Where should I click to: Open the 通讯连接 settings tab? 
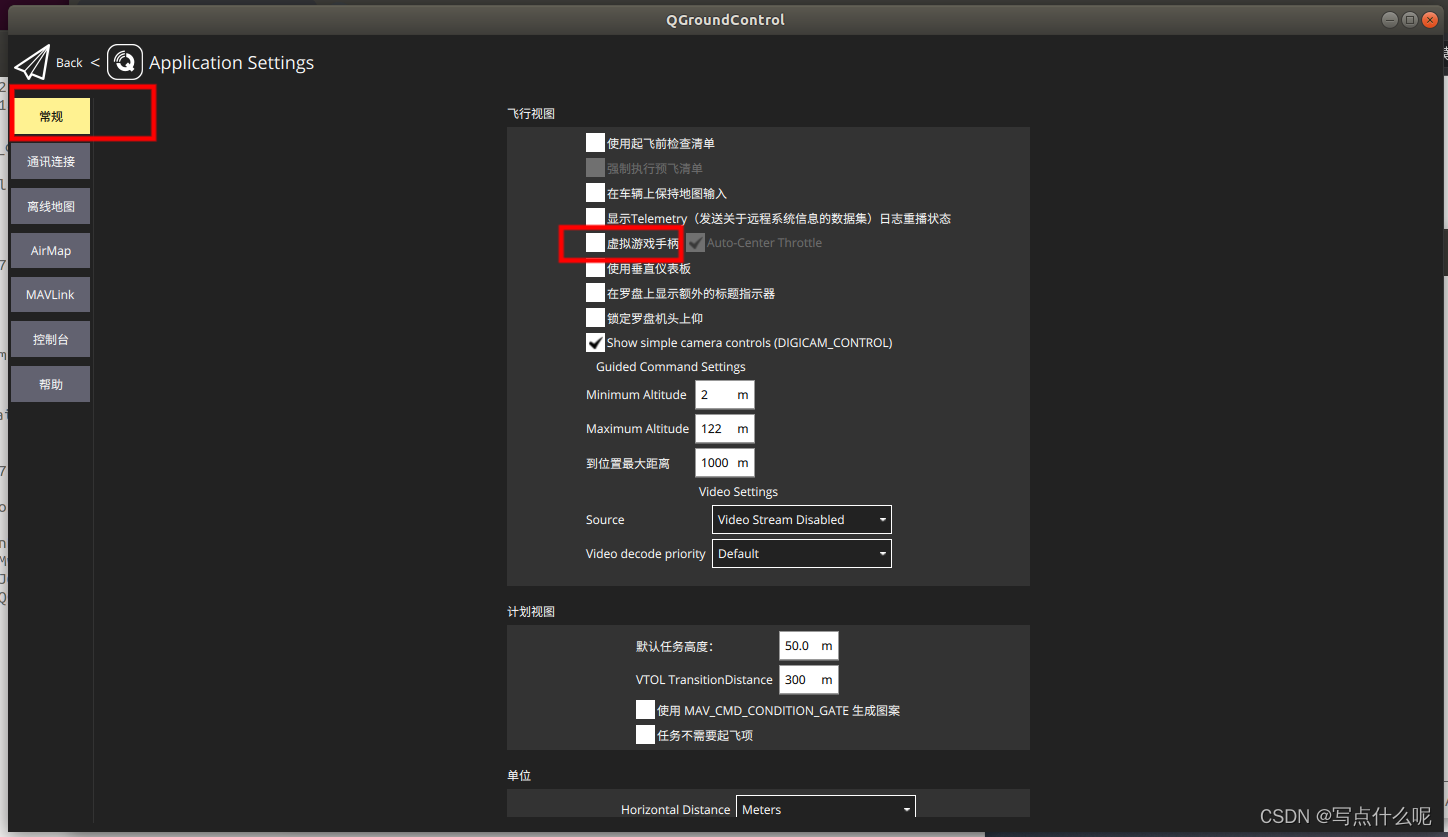[x=51, y=161]
